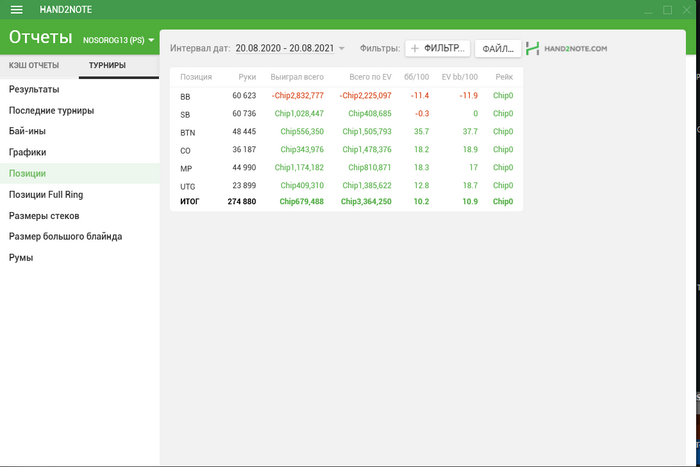The width and height of the screenshot is (700, 467).
Task: Click the HAND2NOTE title text
Action: [66, 10]
